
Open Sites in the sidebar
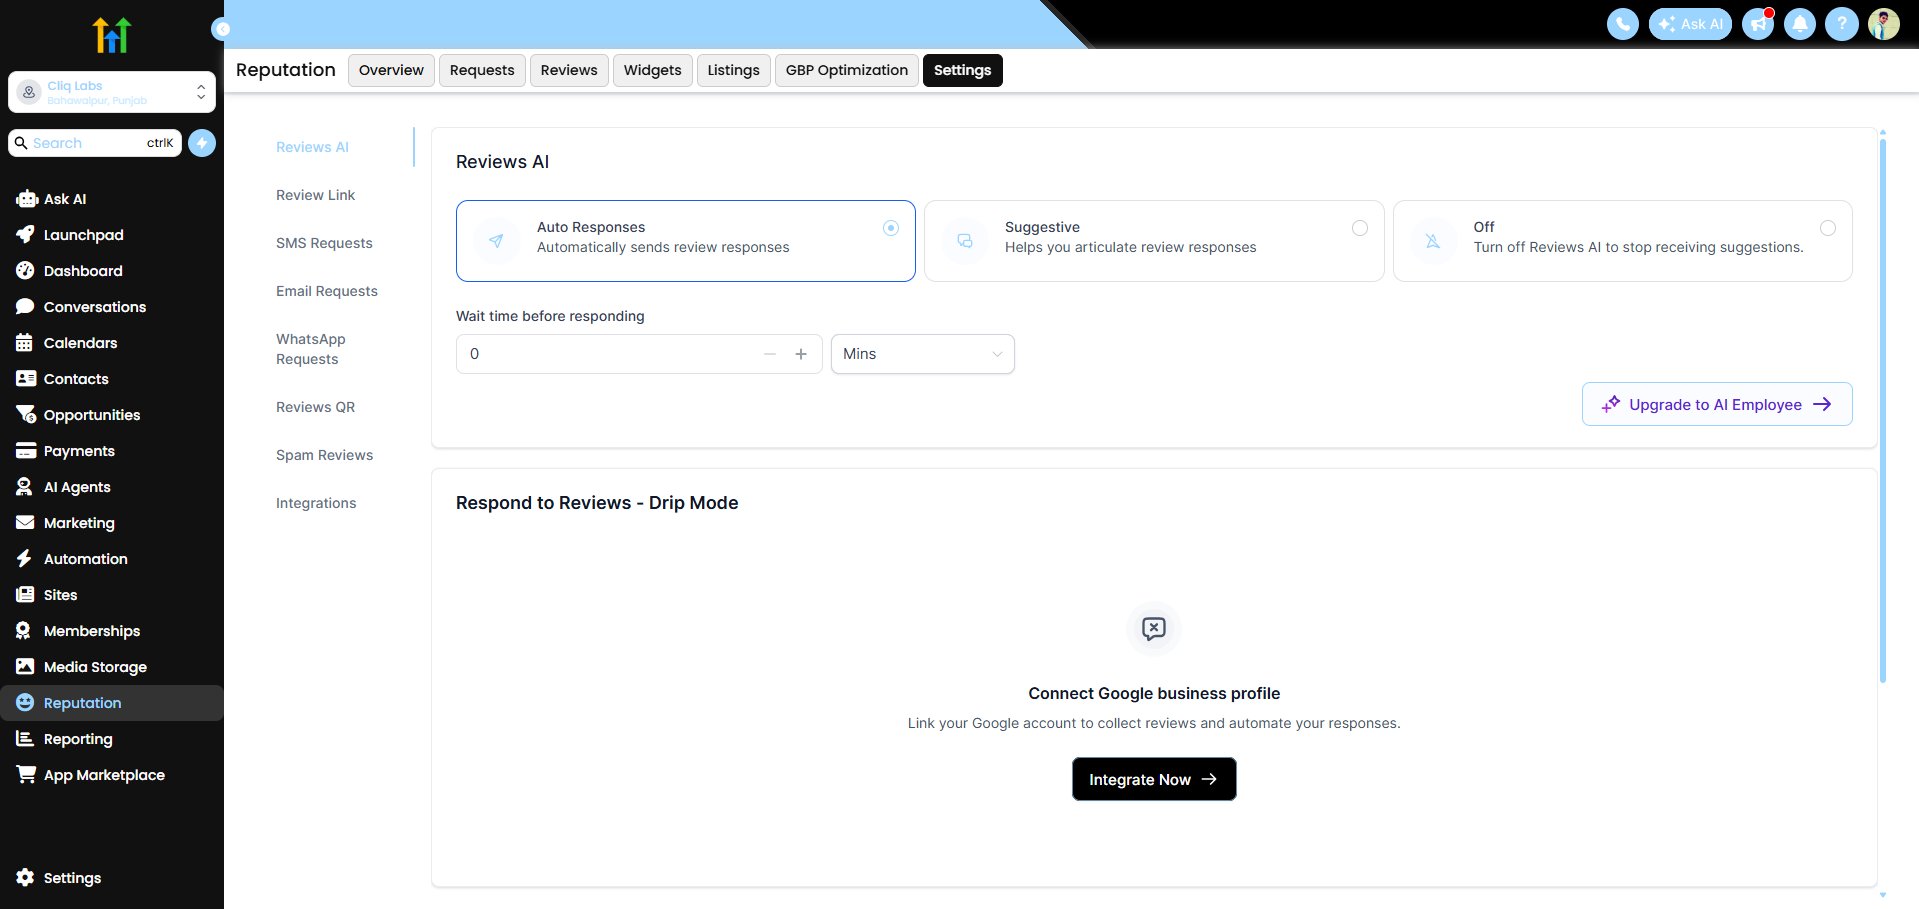(112, 595)
